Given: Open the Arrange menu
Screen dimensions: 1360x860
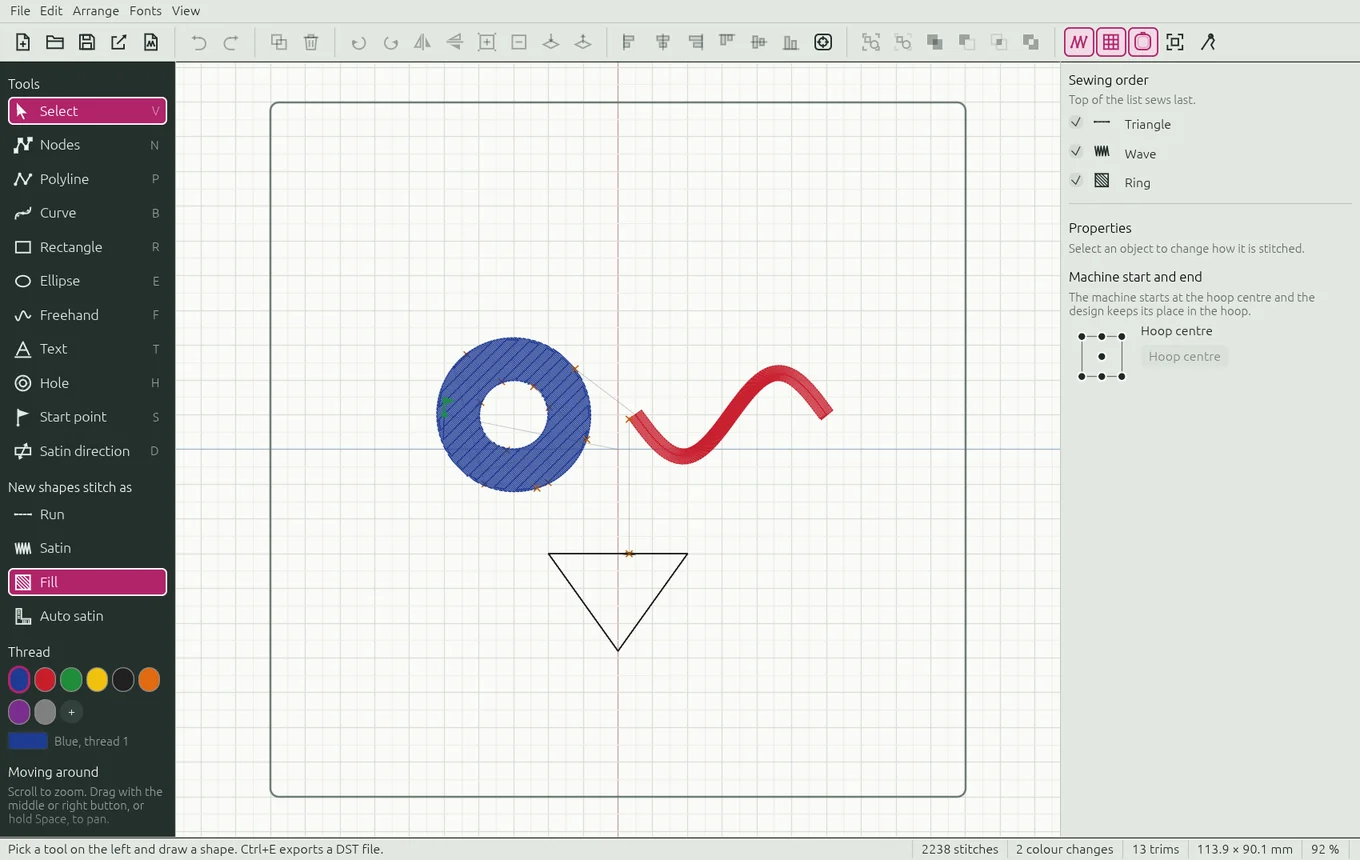Looking at the screenshot, I should (x=96, y=11).
